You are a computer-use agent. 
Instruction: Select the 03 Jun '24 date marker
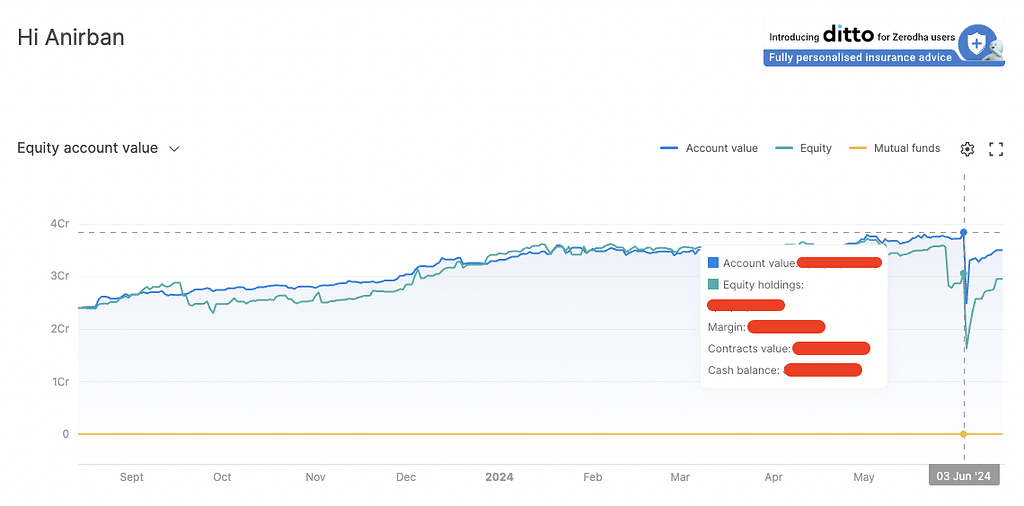pyautogui.click(x=964, y=477)
